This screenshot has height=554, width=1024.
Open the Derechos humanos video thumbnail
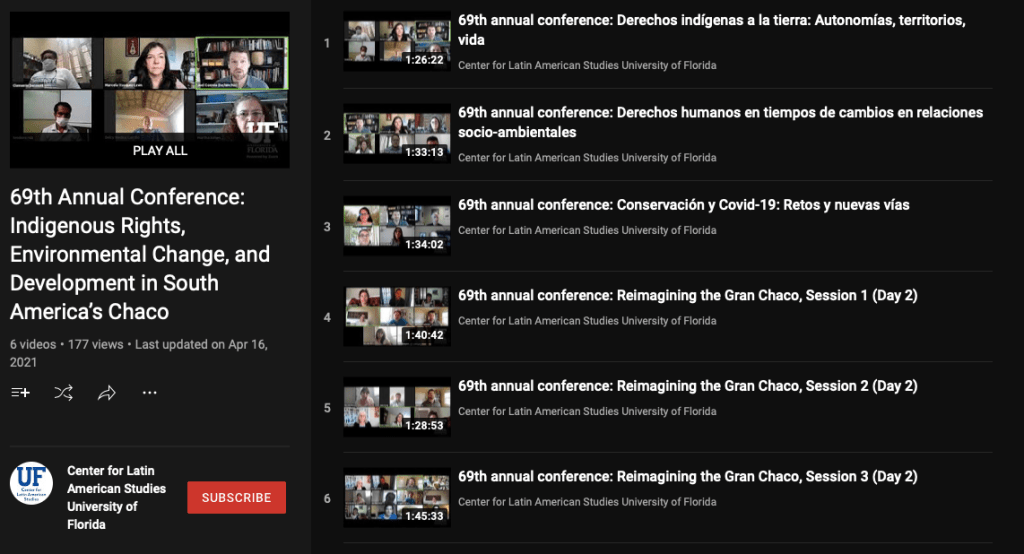coord(396,134)
